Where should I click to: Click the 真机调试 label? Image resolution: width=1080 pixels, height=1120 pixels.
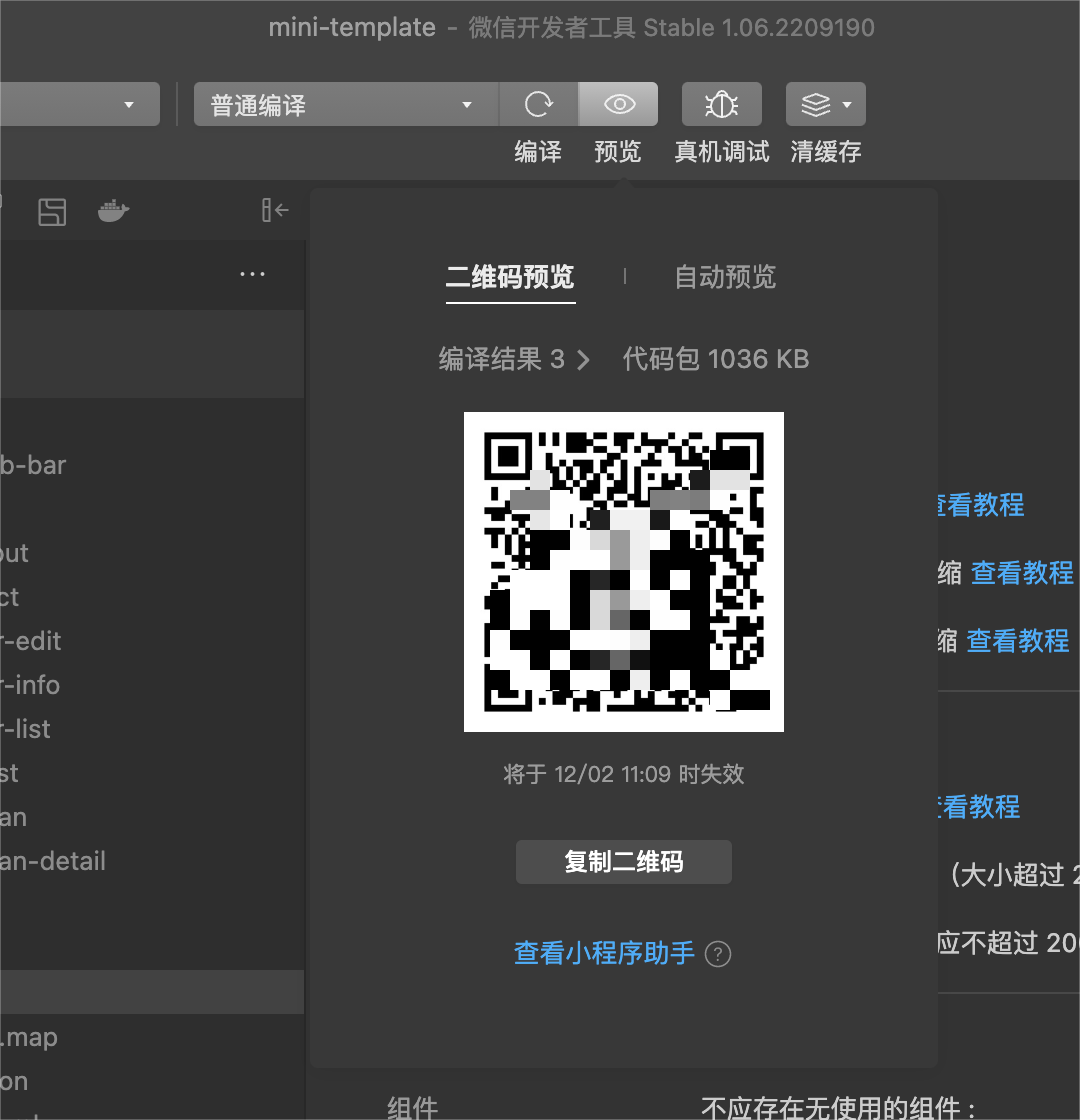722,151
